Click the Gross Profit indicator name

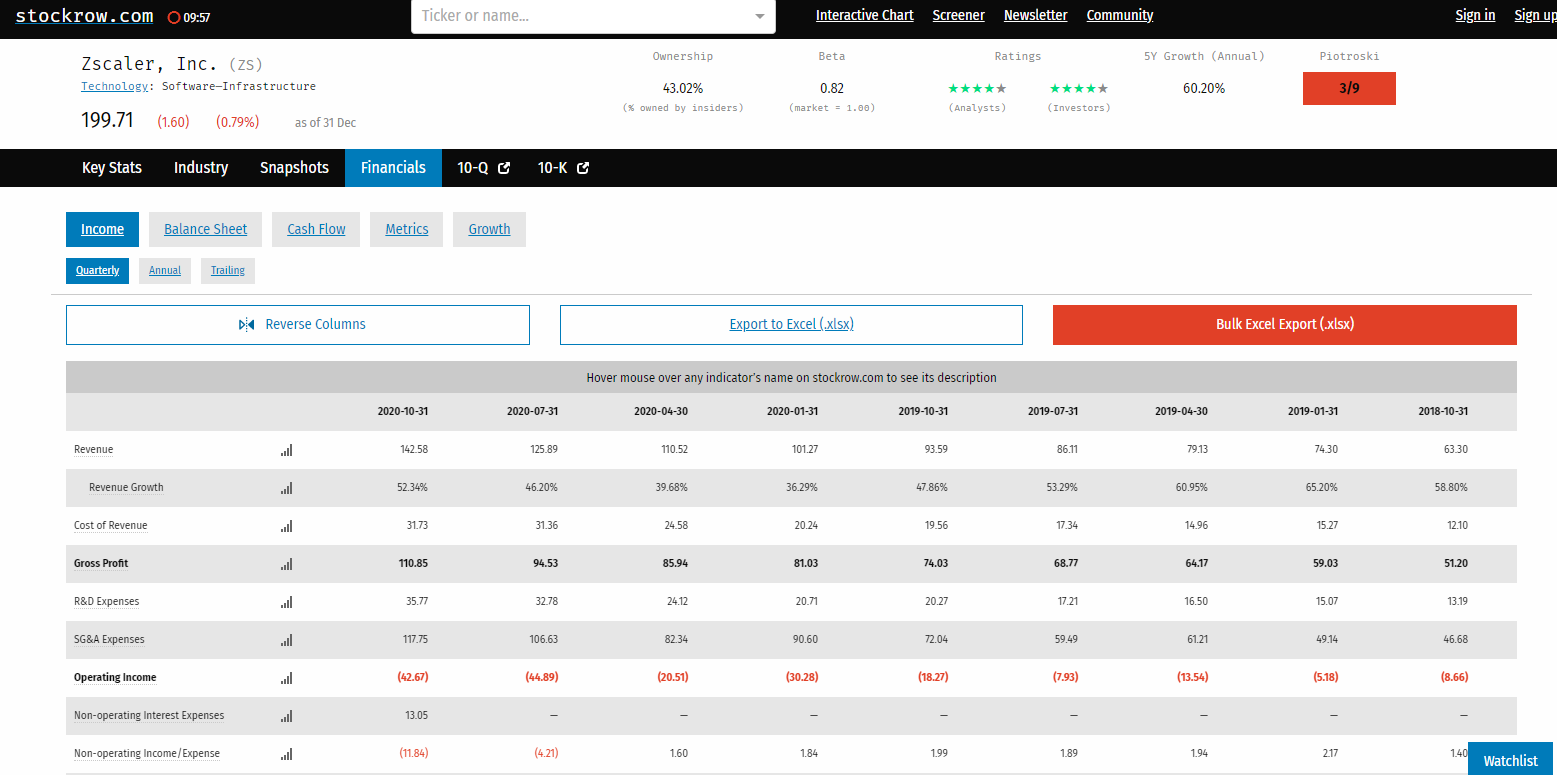(x=101, y=564)
